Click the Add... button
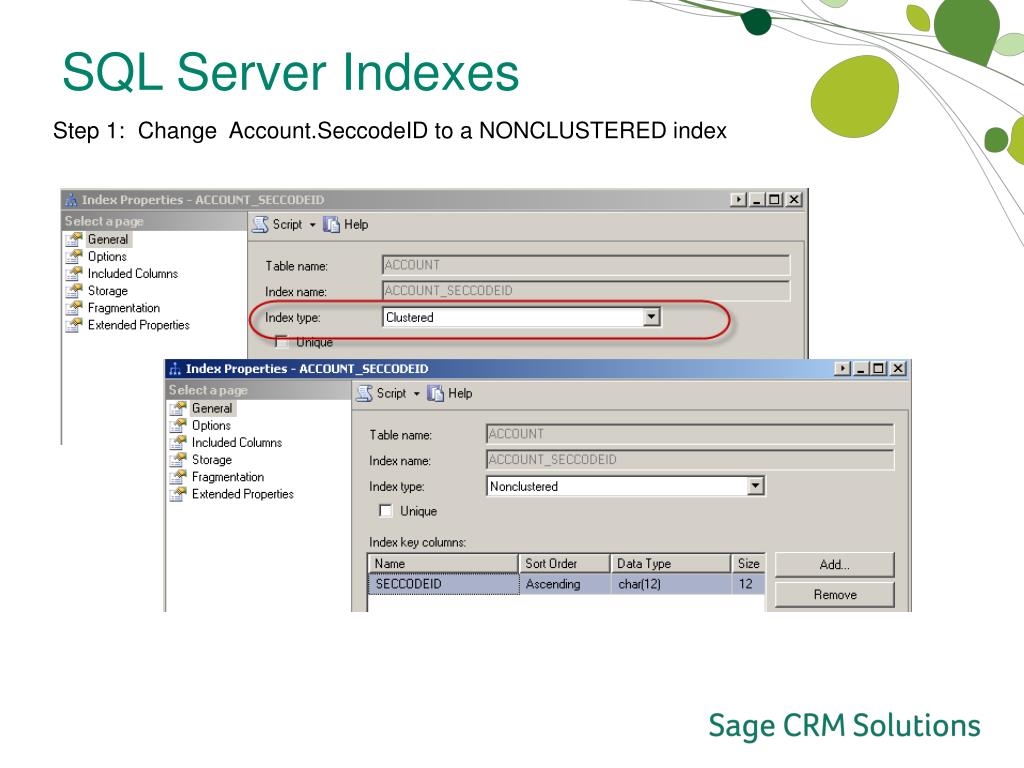 (834, 564)
